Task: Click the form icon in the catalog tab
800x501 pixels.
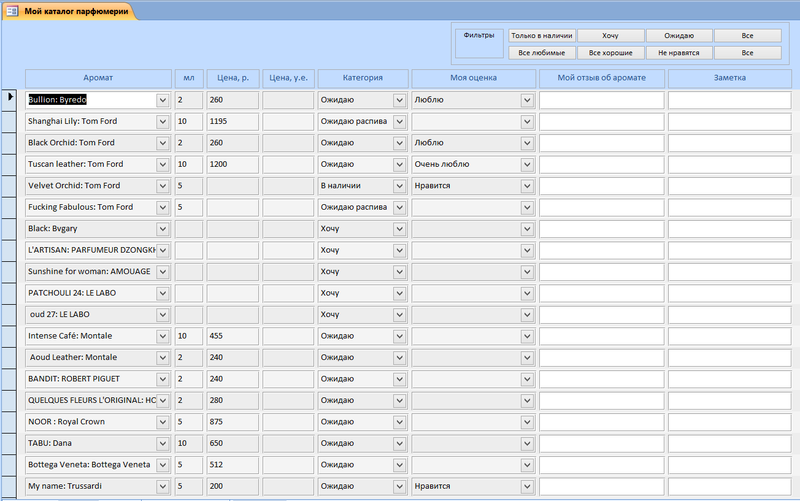Action: point(12,11)
